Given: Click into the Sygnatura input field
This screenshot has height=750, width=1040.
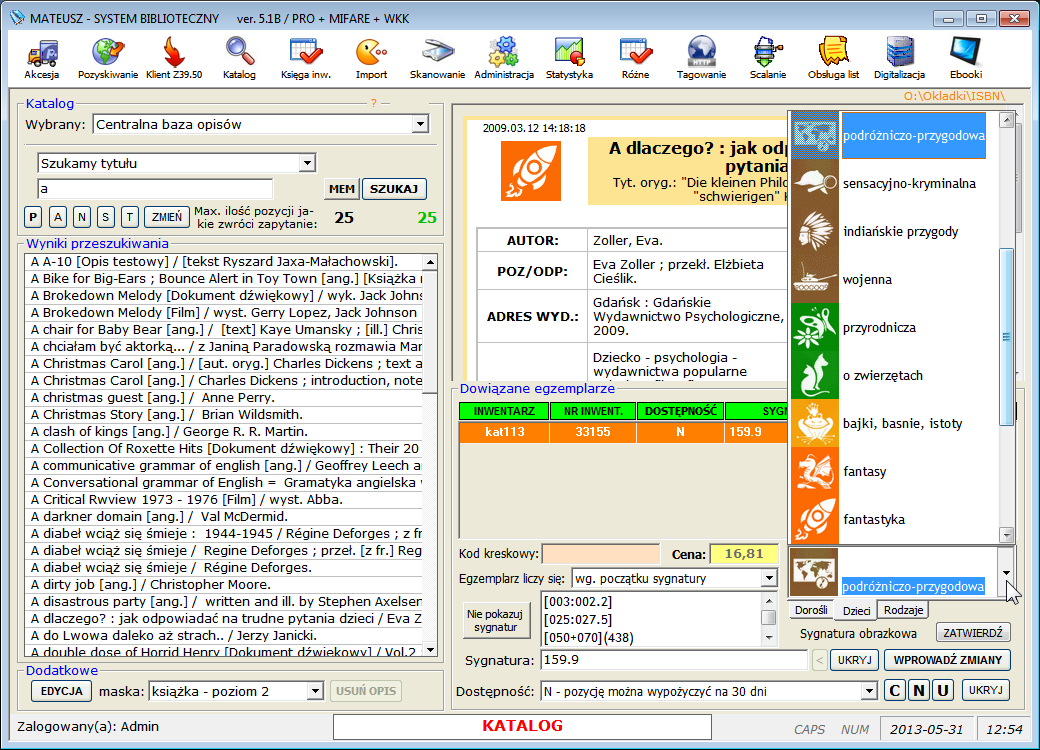Looking at the screenshot, I should [x=672, y=660].
